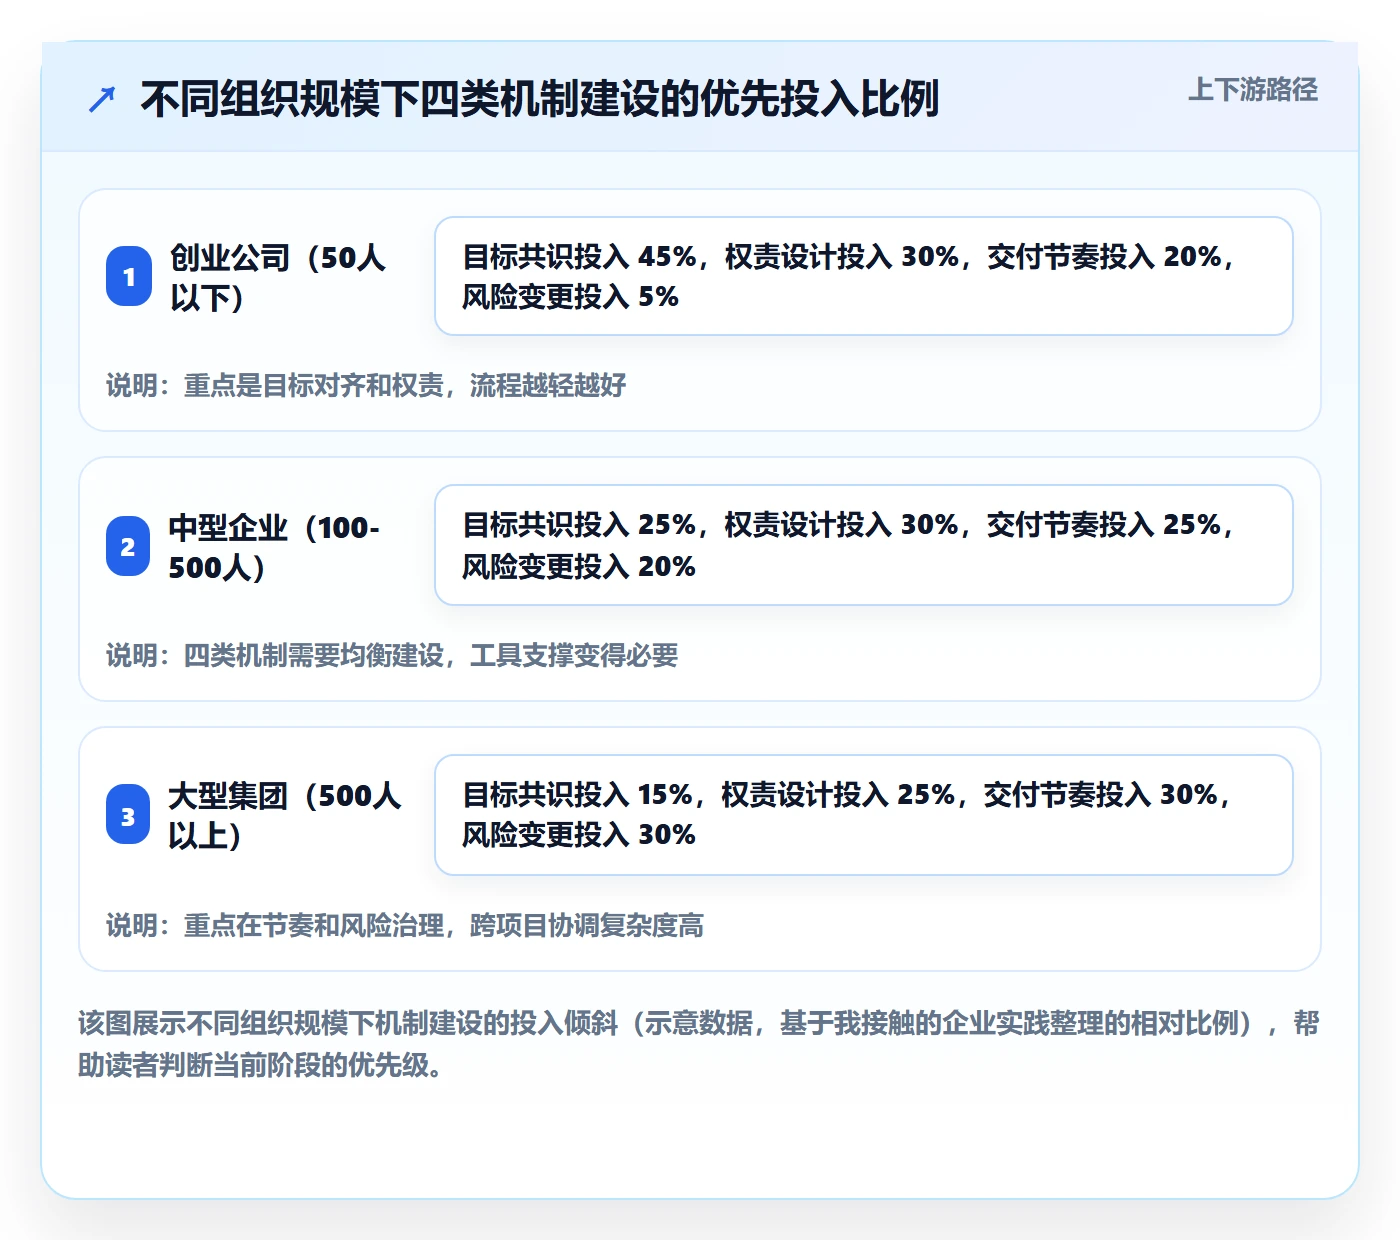The width and height of the screenshot is (1400, 1240).
Task: Click the caption paragraph starting 该图展示不同组织规模
Action: [x=699, y=1044]
